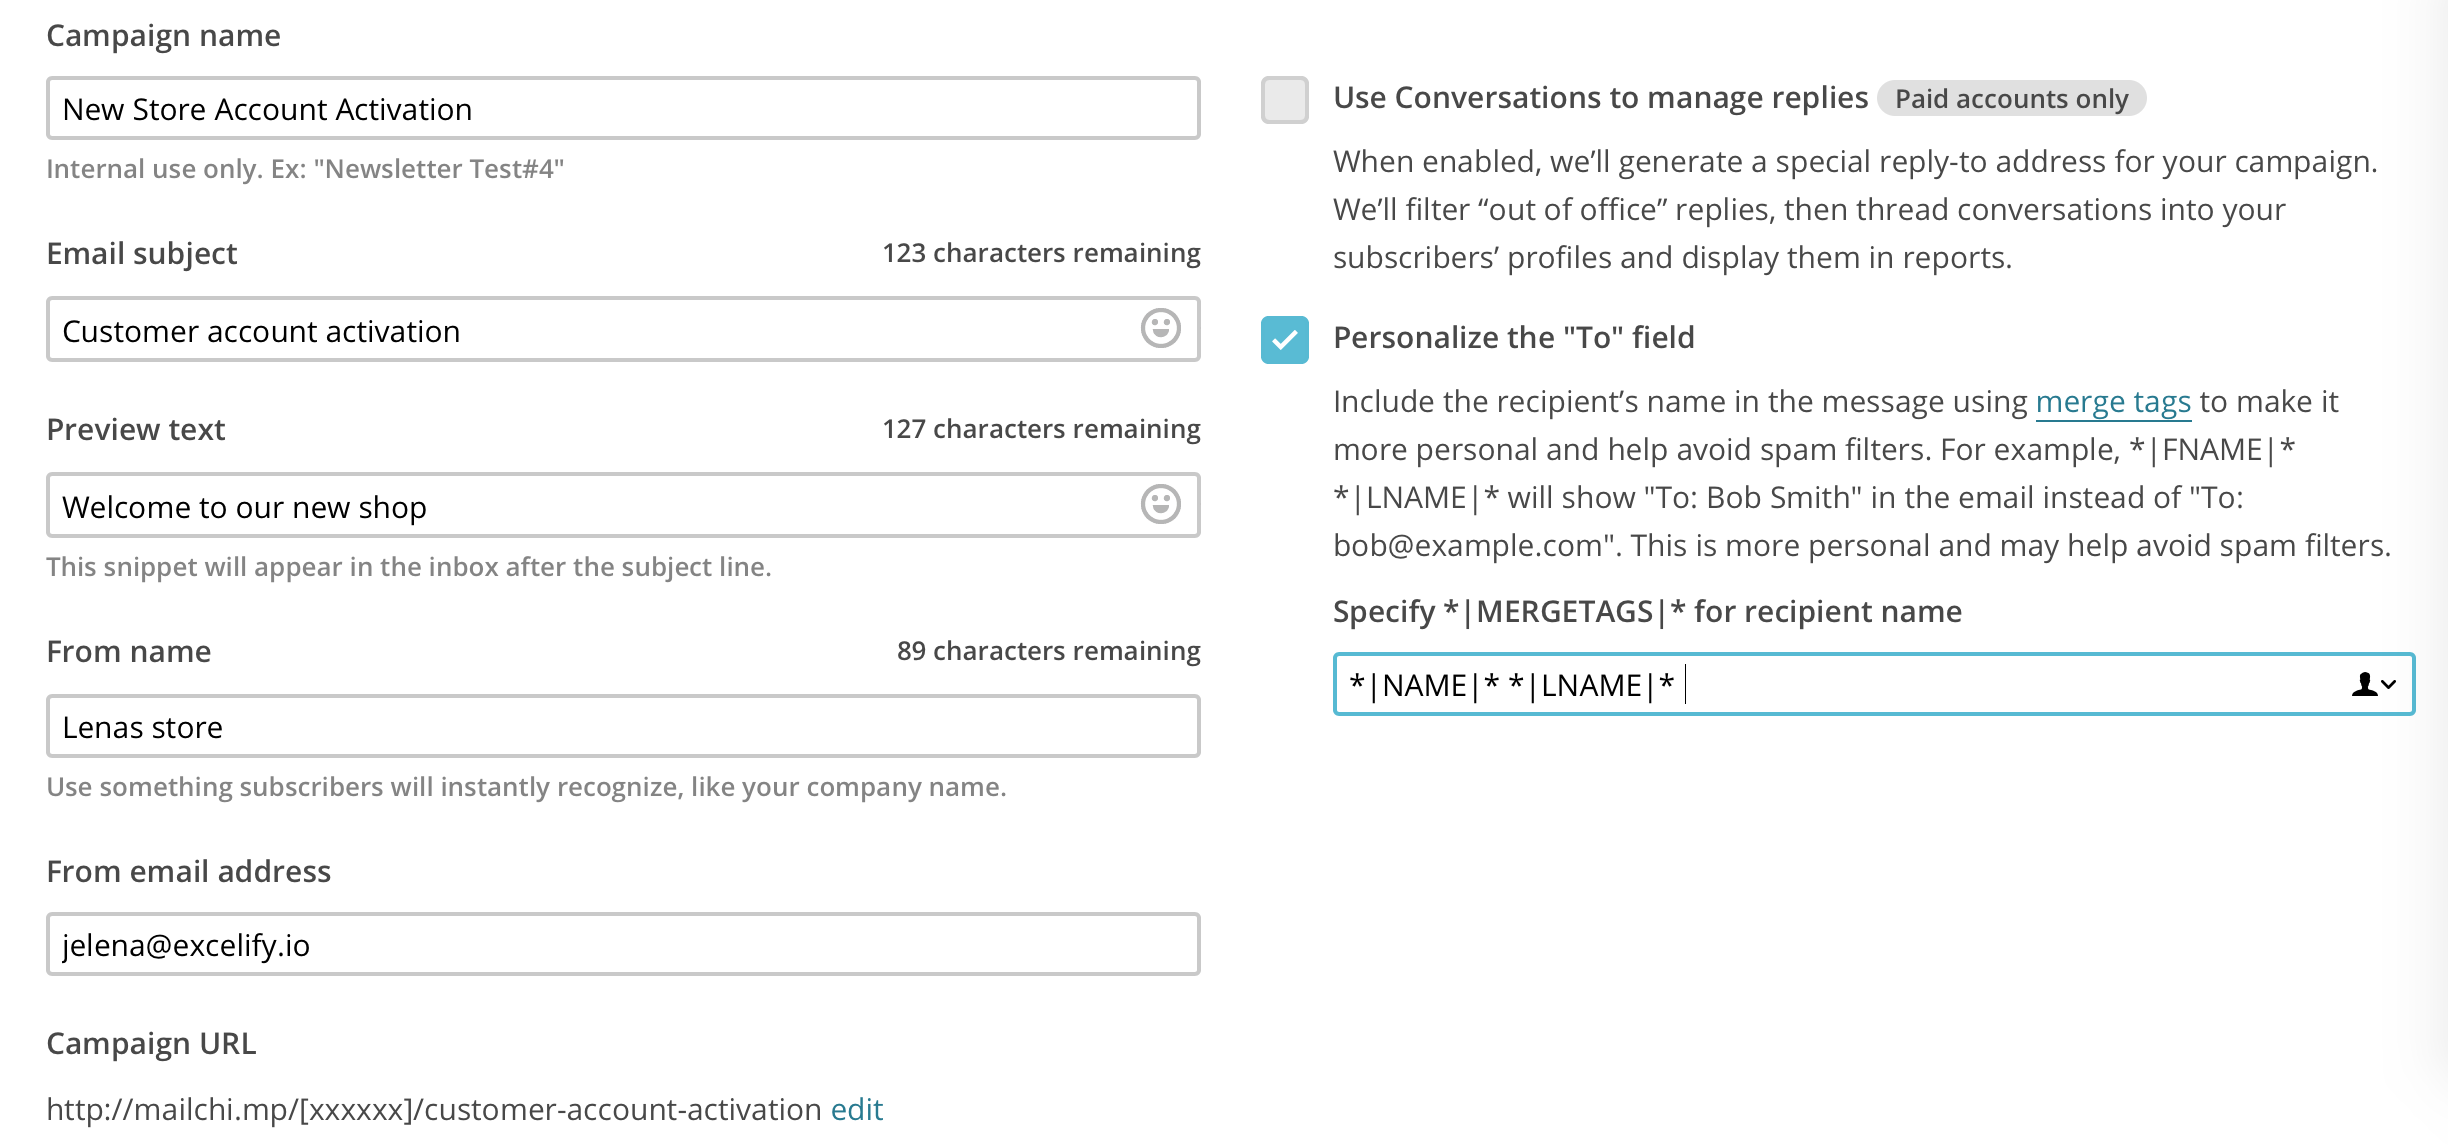Click the Specify MERGETAGS for recipient name label
This screenshot has width=2448, height=1148.
[x=1646, y=612]
